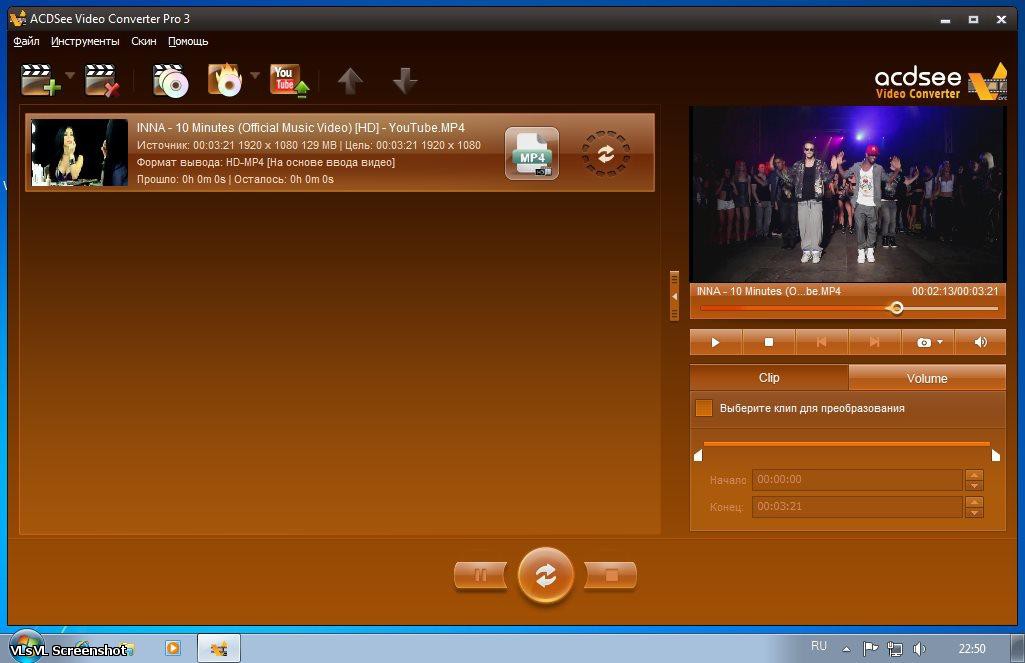Collapse the preview panel side handle
This screenshot has width=1025, height=663.
(x=674, y=296)
